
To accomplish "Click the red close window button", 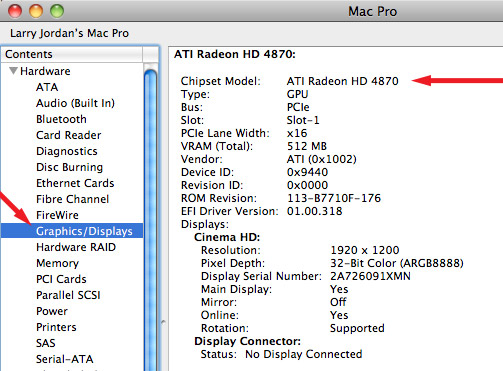I will click(15, 11).
